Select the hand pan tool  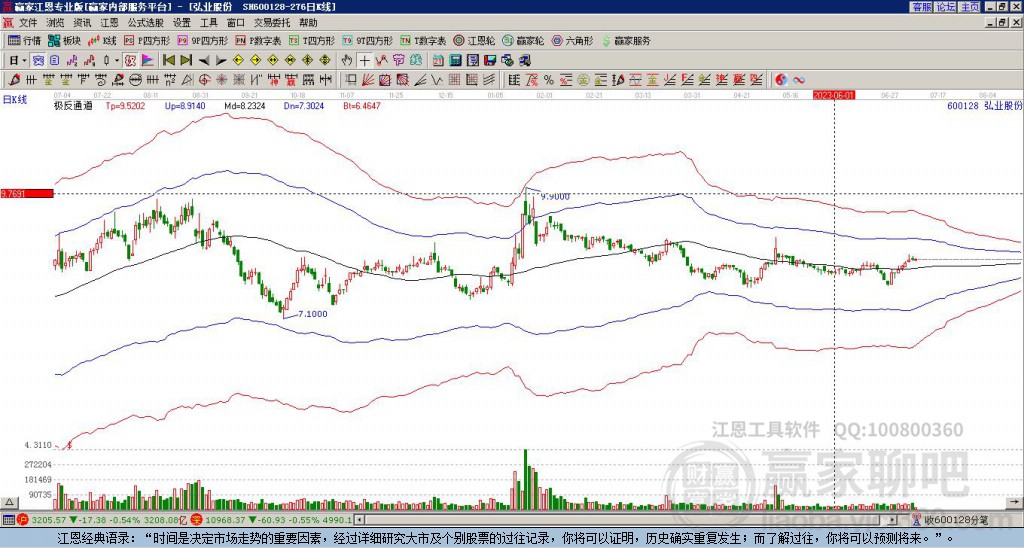(x=347, y=61)
